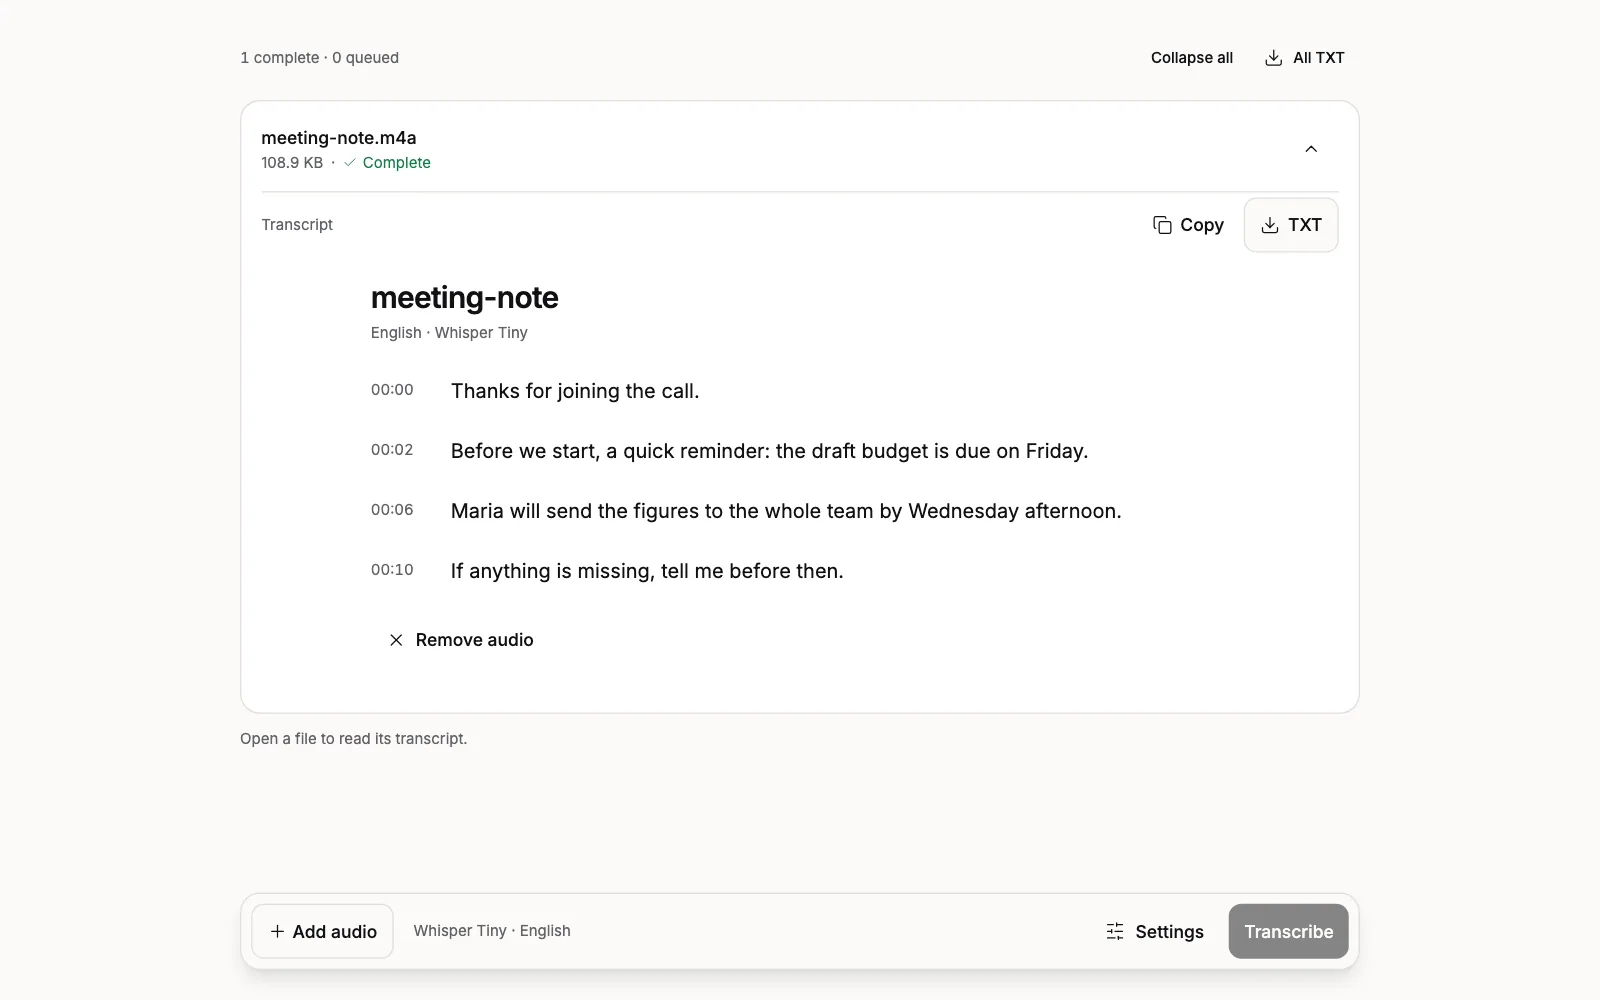1600x1000 pixels.
Task: Click the Remove audio button
Action: click(461, 640)
